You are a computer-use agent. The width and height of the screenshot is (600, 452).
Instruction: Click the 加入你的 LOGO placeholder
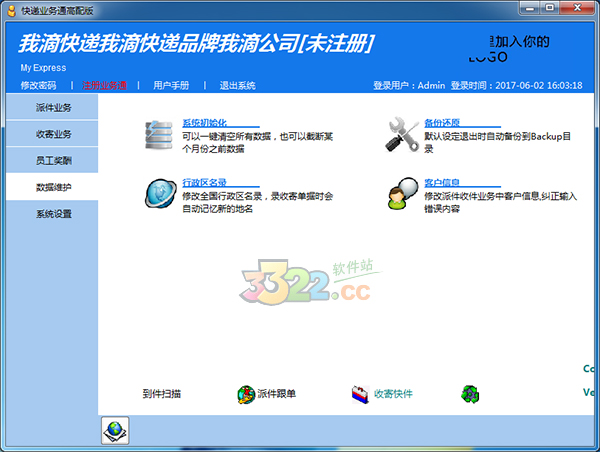pyautogui.click(x=509, y=49)
